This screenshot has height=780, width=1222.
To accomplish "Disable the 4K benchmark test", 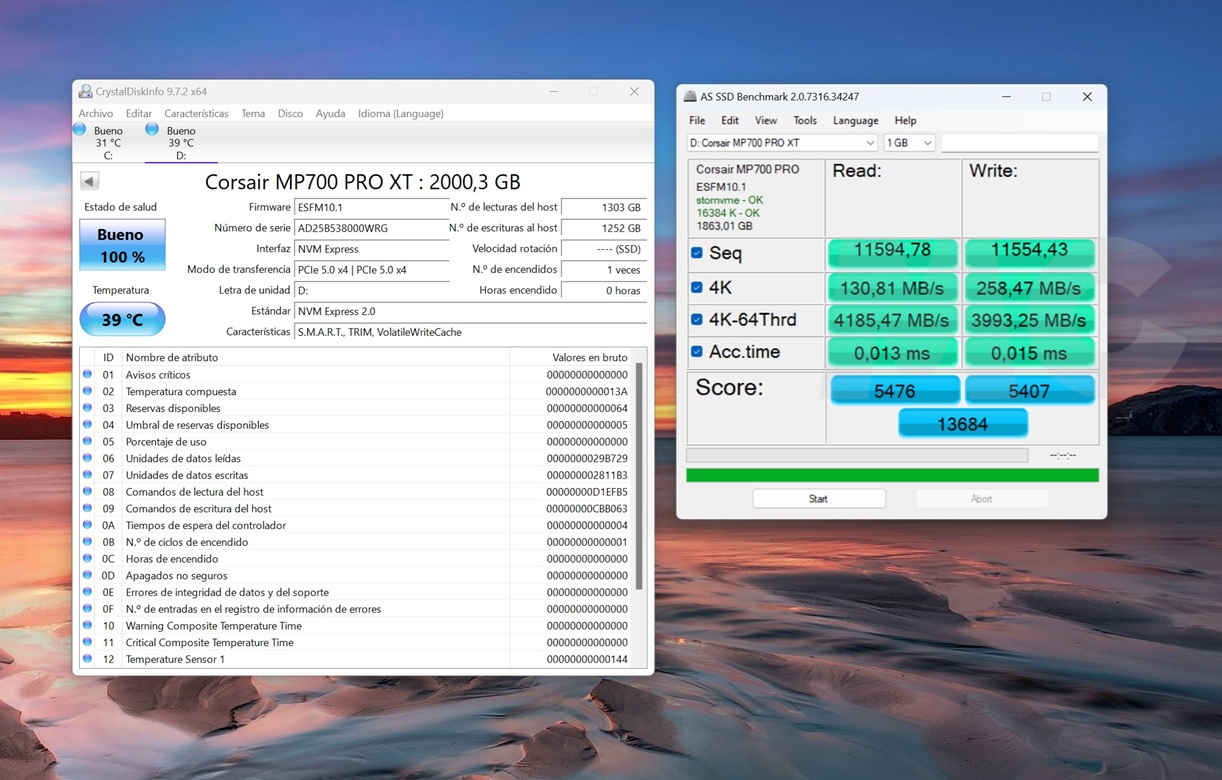I will (x=697, y=287).
